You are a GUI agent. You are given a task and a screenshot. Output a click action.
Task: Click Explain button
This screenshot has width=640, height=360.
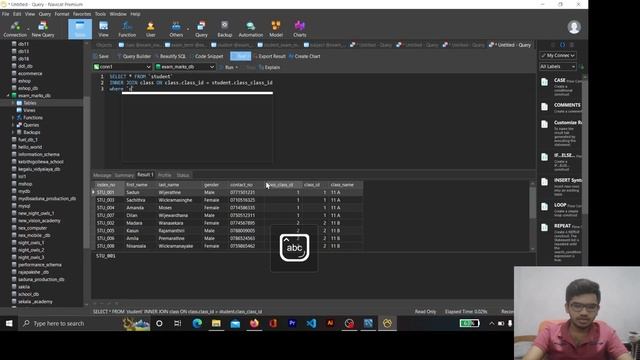(x=269, y=67)
